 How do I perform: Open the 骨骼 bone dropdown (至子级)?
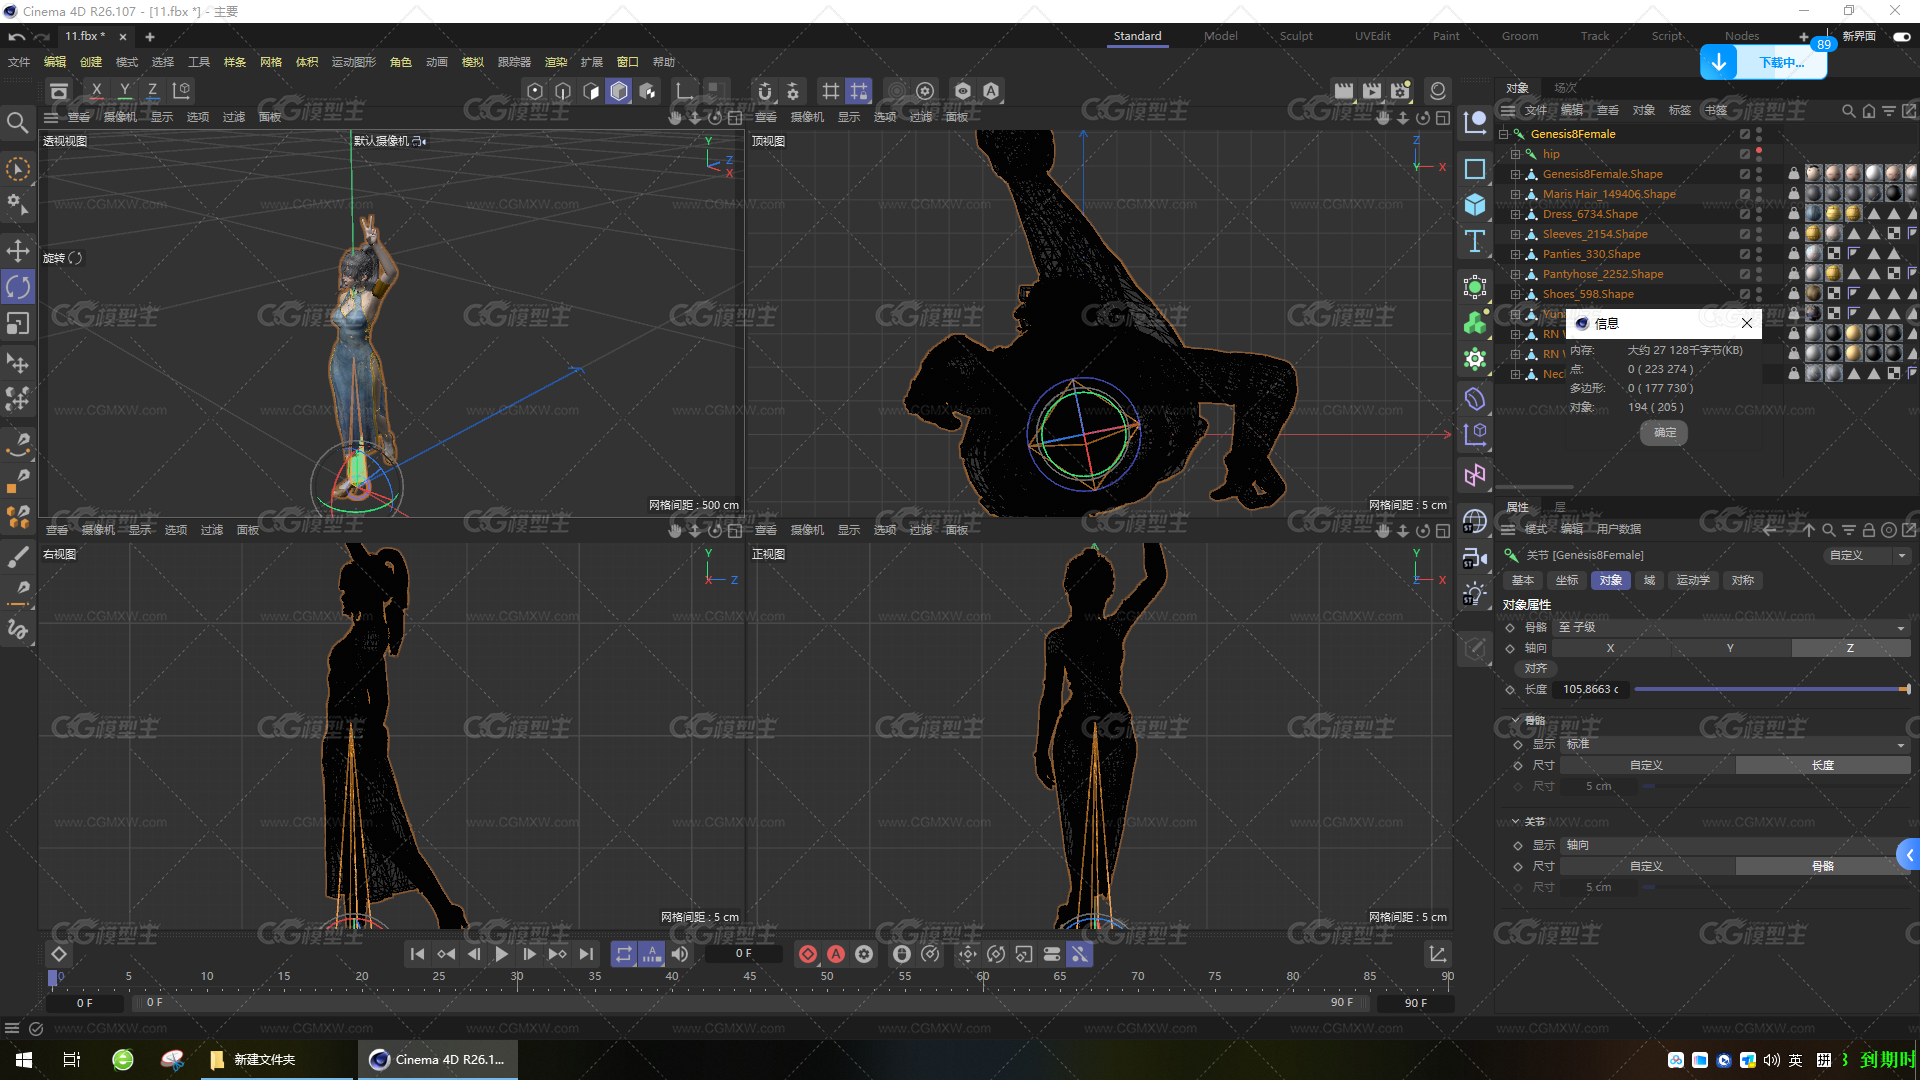(1731, 627)
